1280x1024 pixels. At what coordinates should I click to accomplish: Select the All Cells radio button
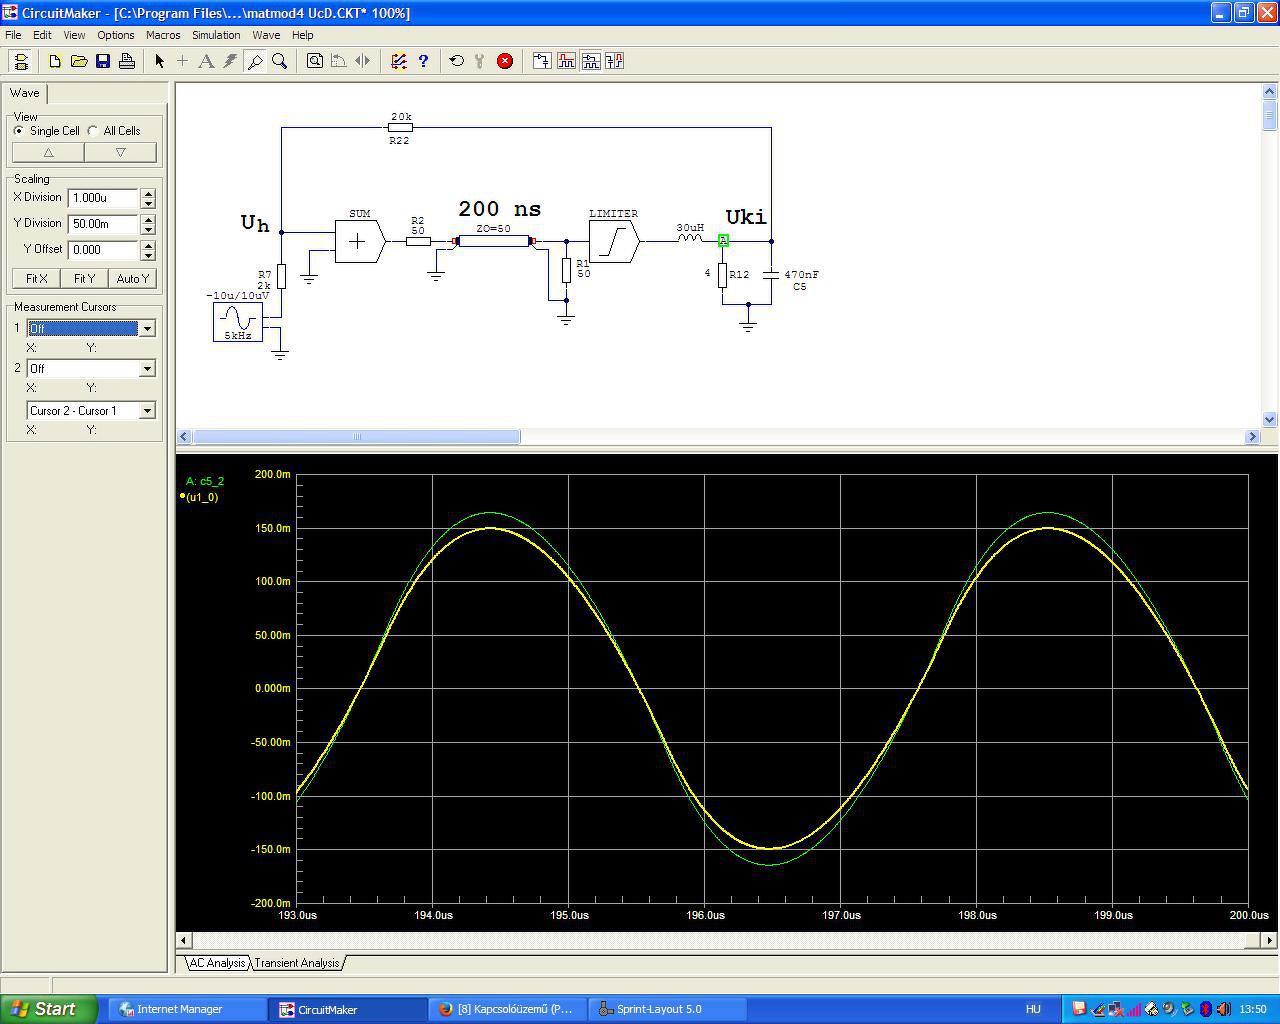(x=93, y=131)
